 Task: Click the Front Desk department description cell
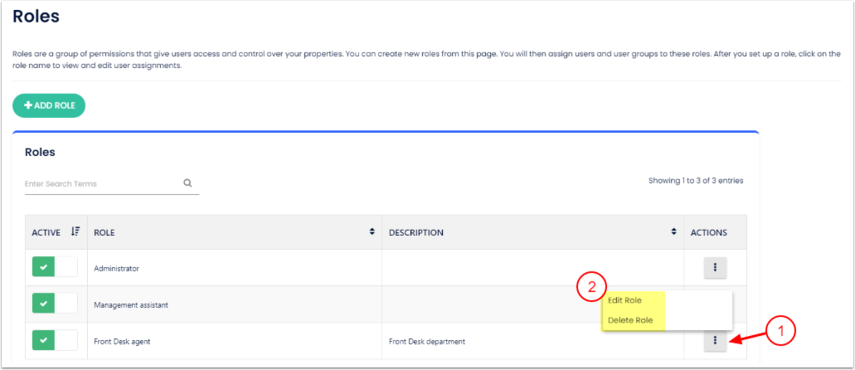[427, 342]
